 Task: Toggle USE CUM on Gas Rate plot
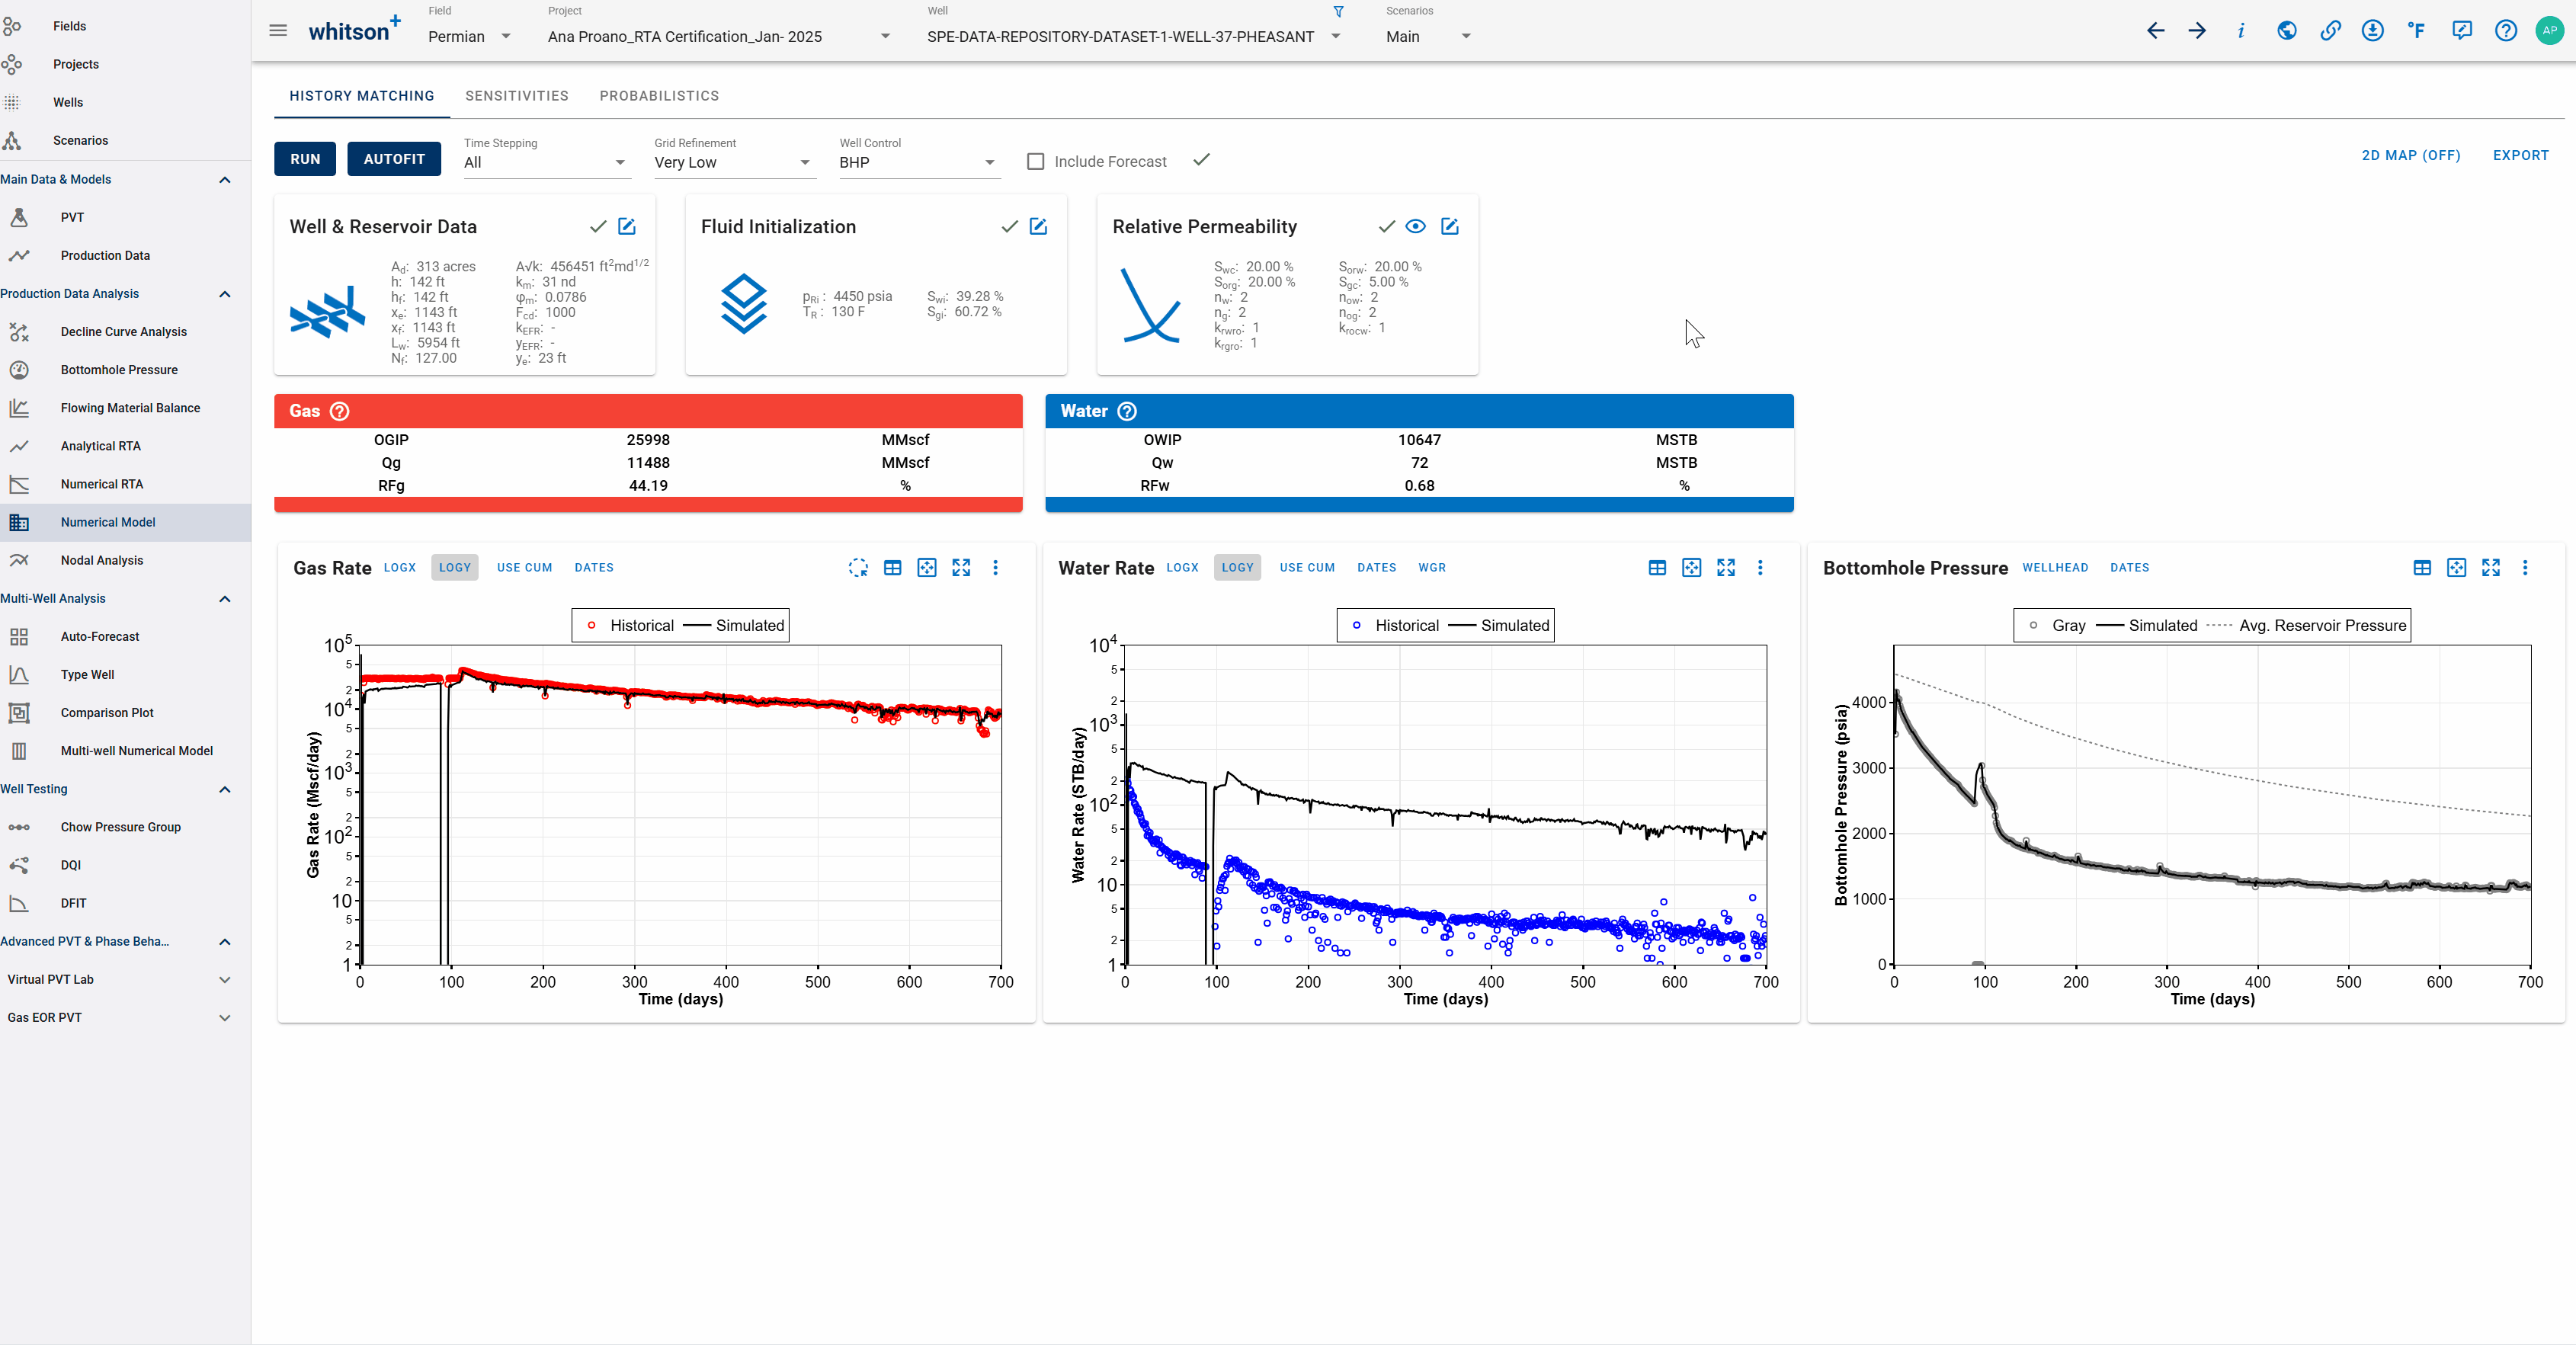click(525, 568)
